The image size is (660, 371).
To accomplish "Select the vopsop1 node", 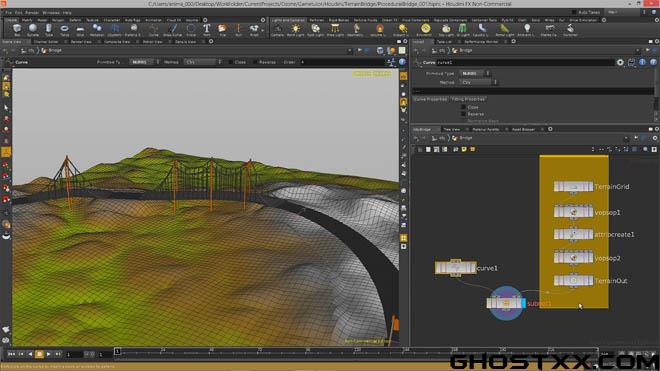I will (573, 212).
